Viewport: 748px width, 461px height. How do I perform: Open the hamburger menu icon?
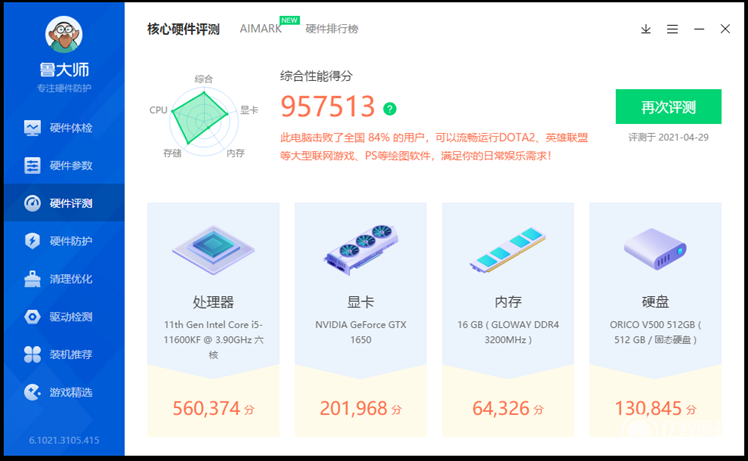pos(672,29)
